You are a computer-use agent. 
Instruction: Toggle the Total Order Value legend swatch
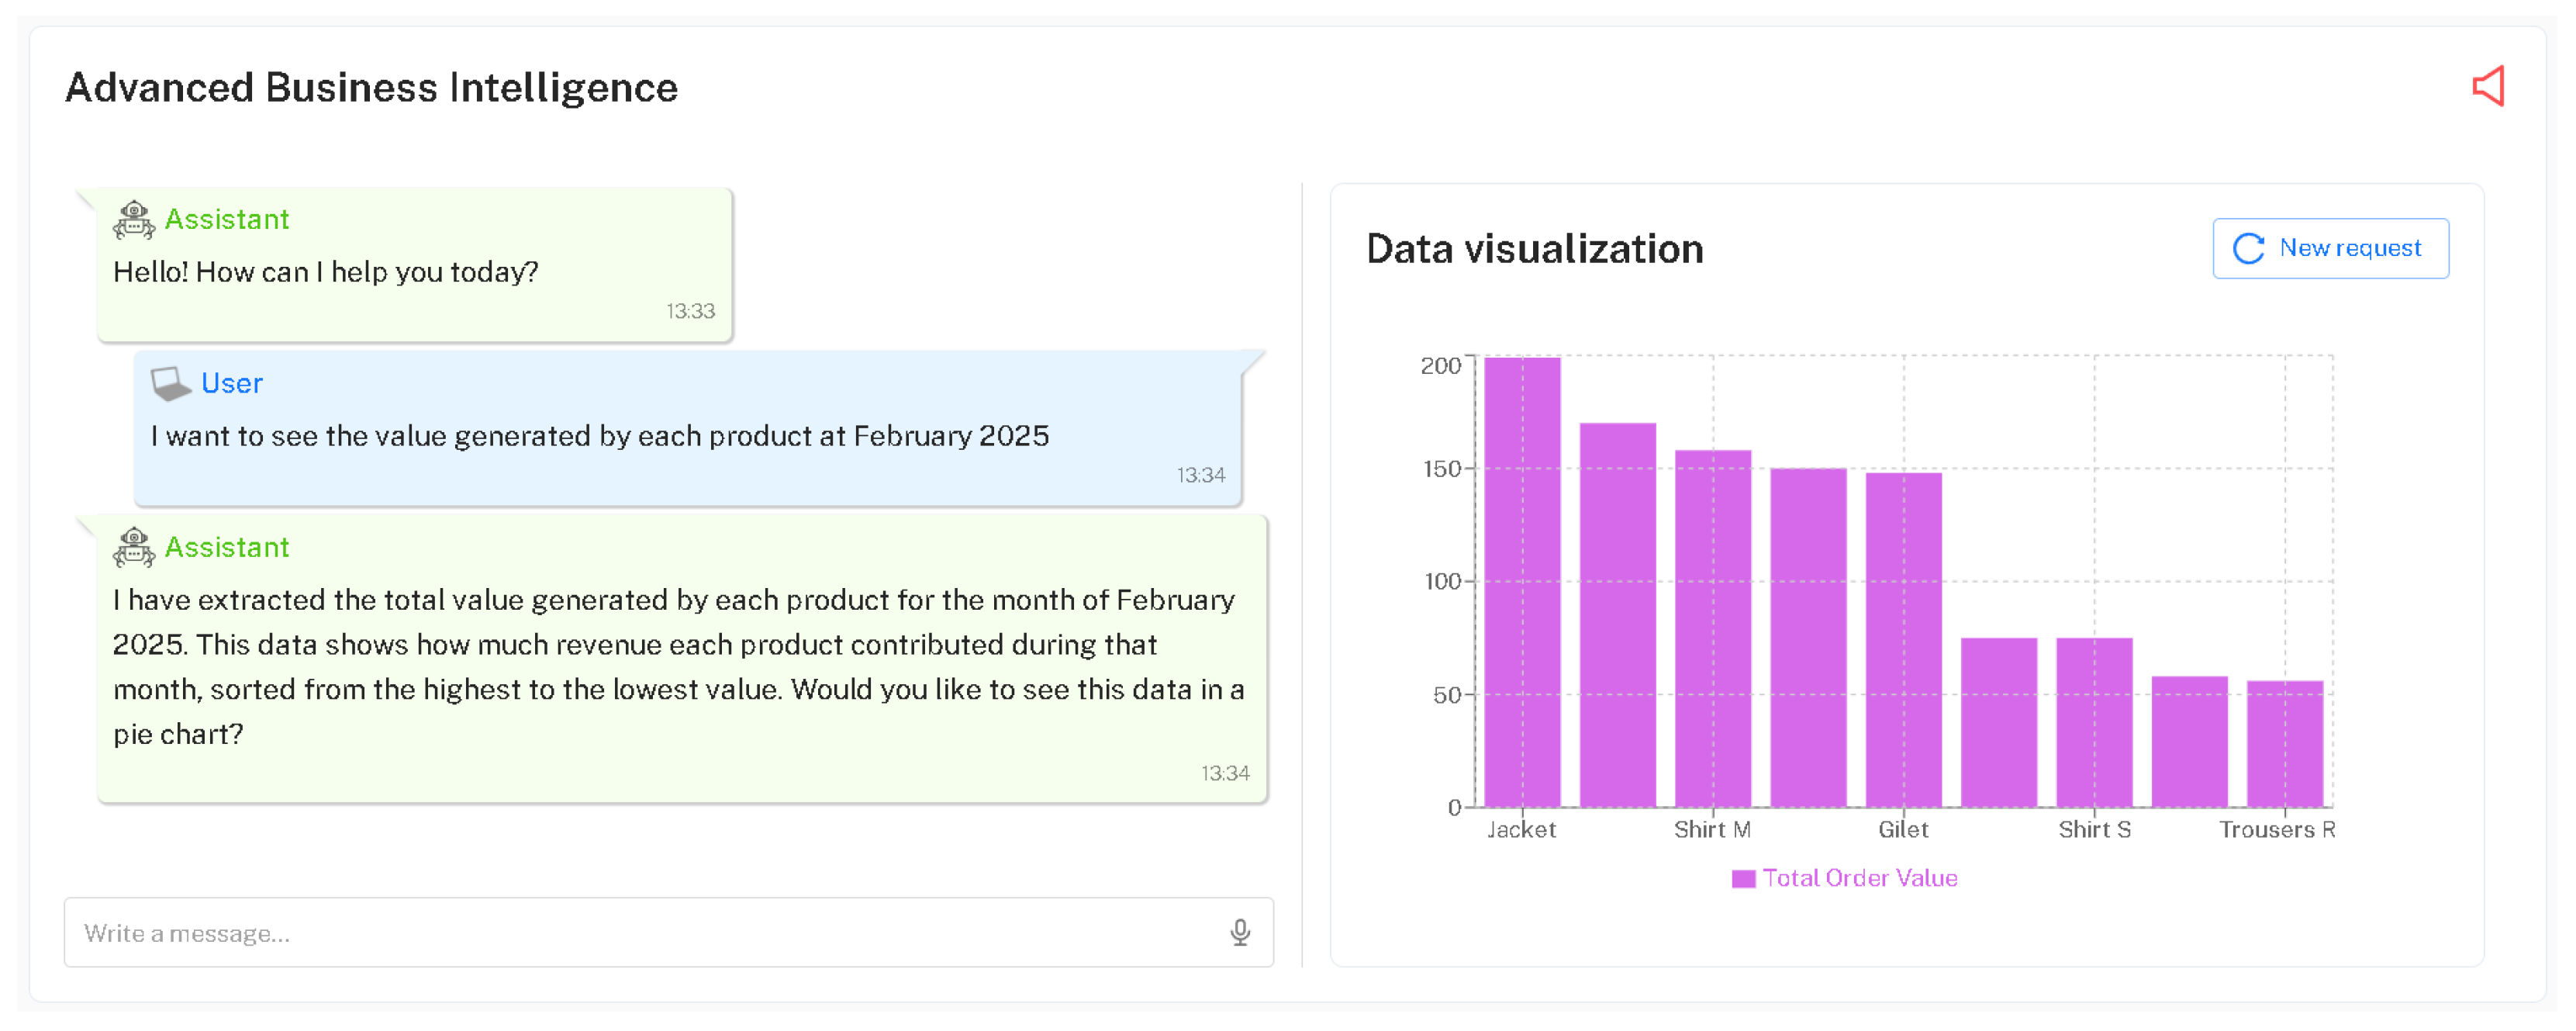click(x=1743, y=878)
